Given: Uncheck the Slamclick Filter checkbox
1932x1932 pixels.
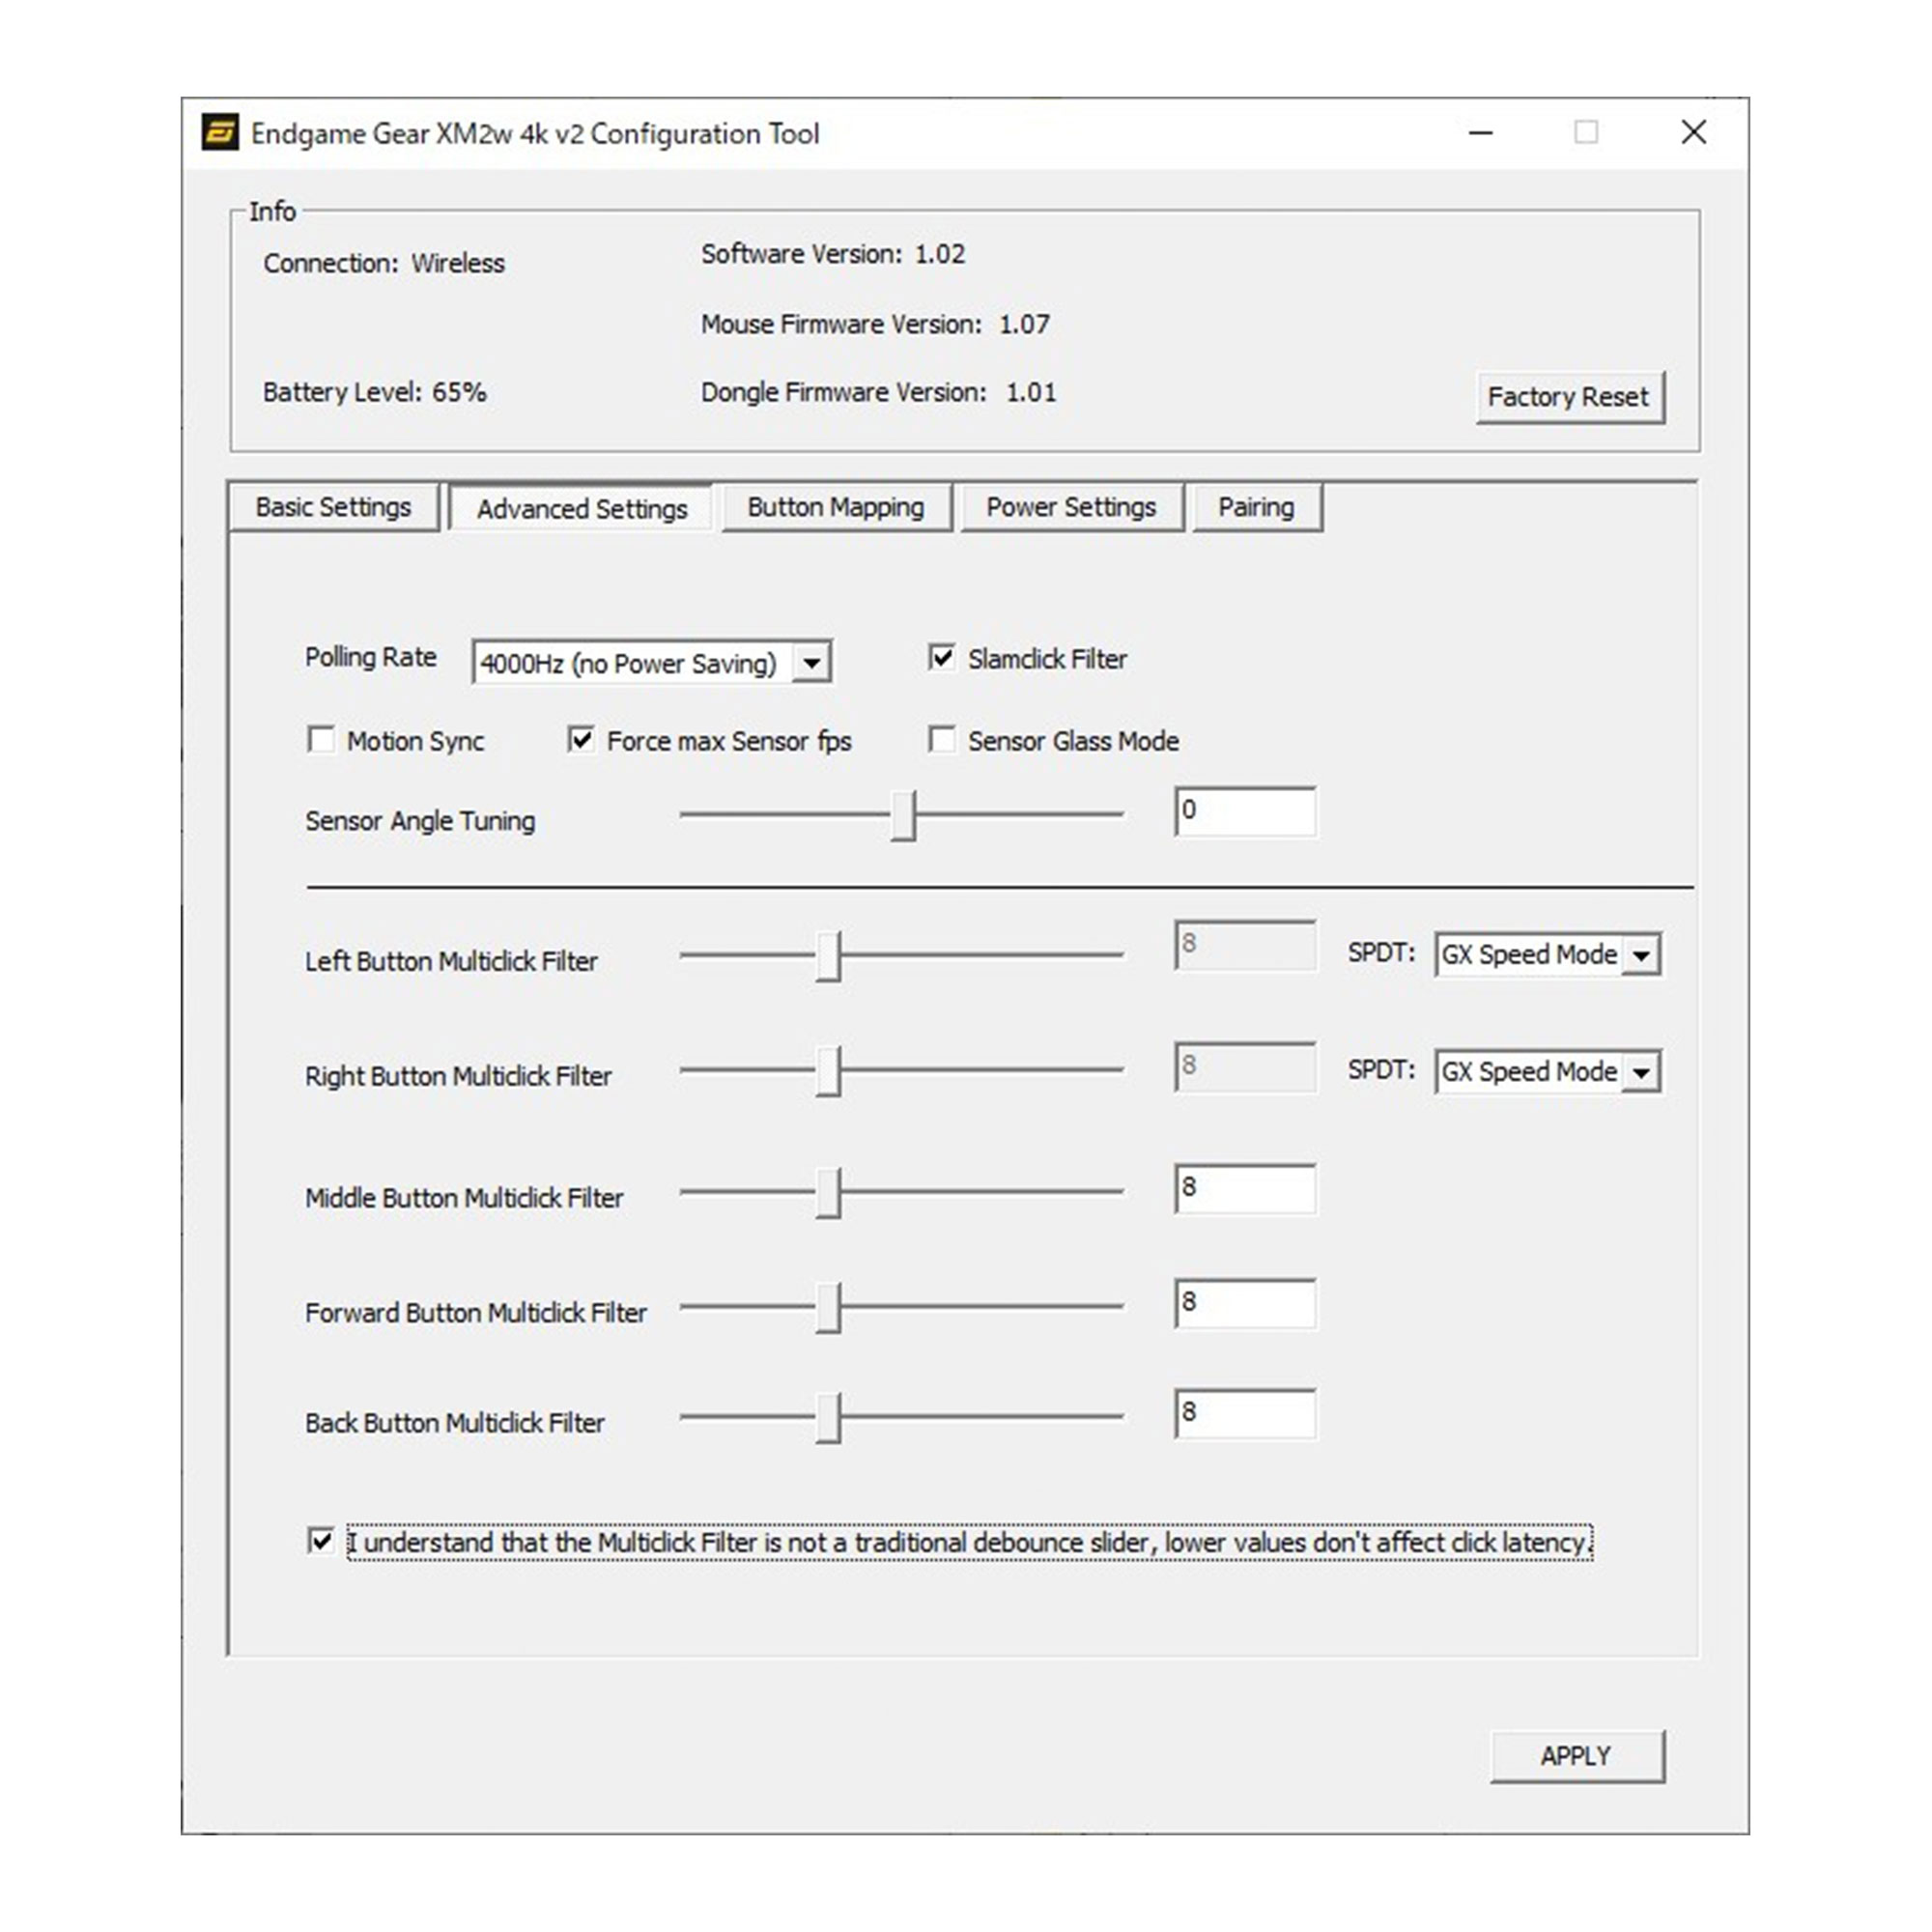Looking at the screenshot, I should point(941,657).
